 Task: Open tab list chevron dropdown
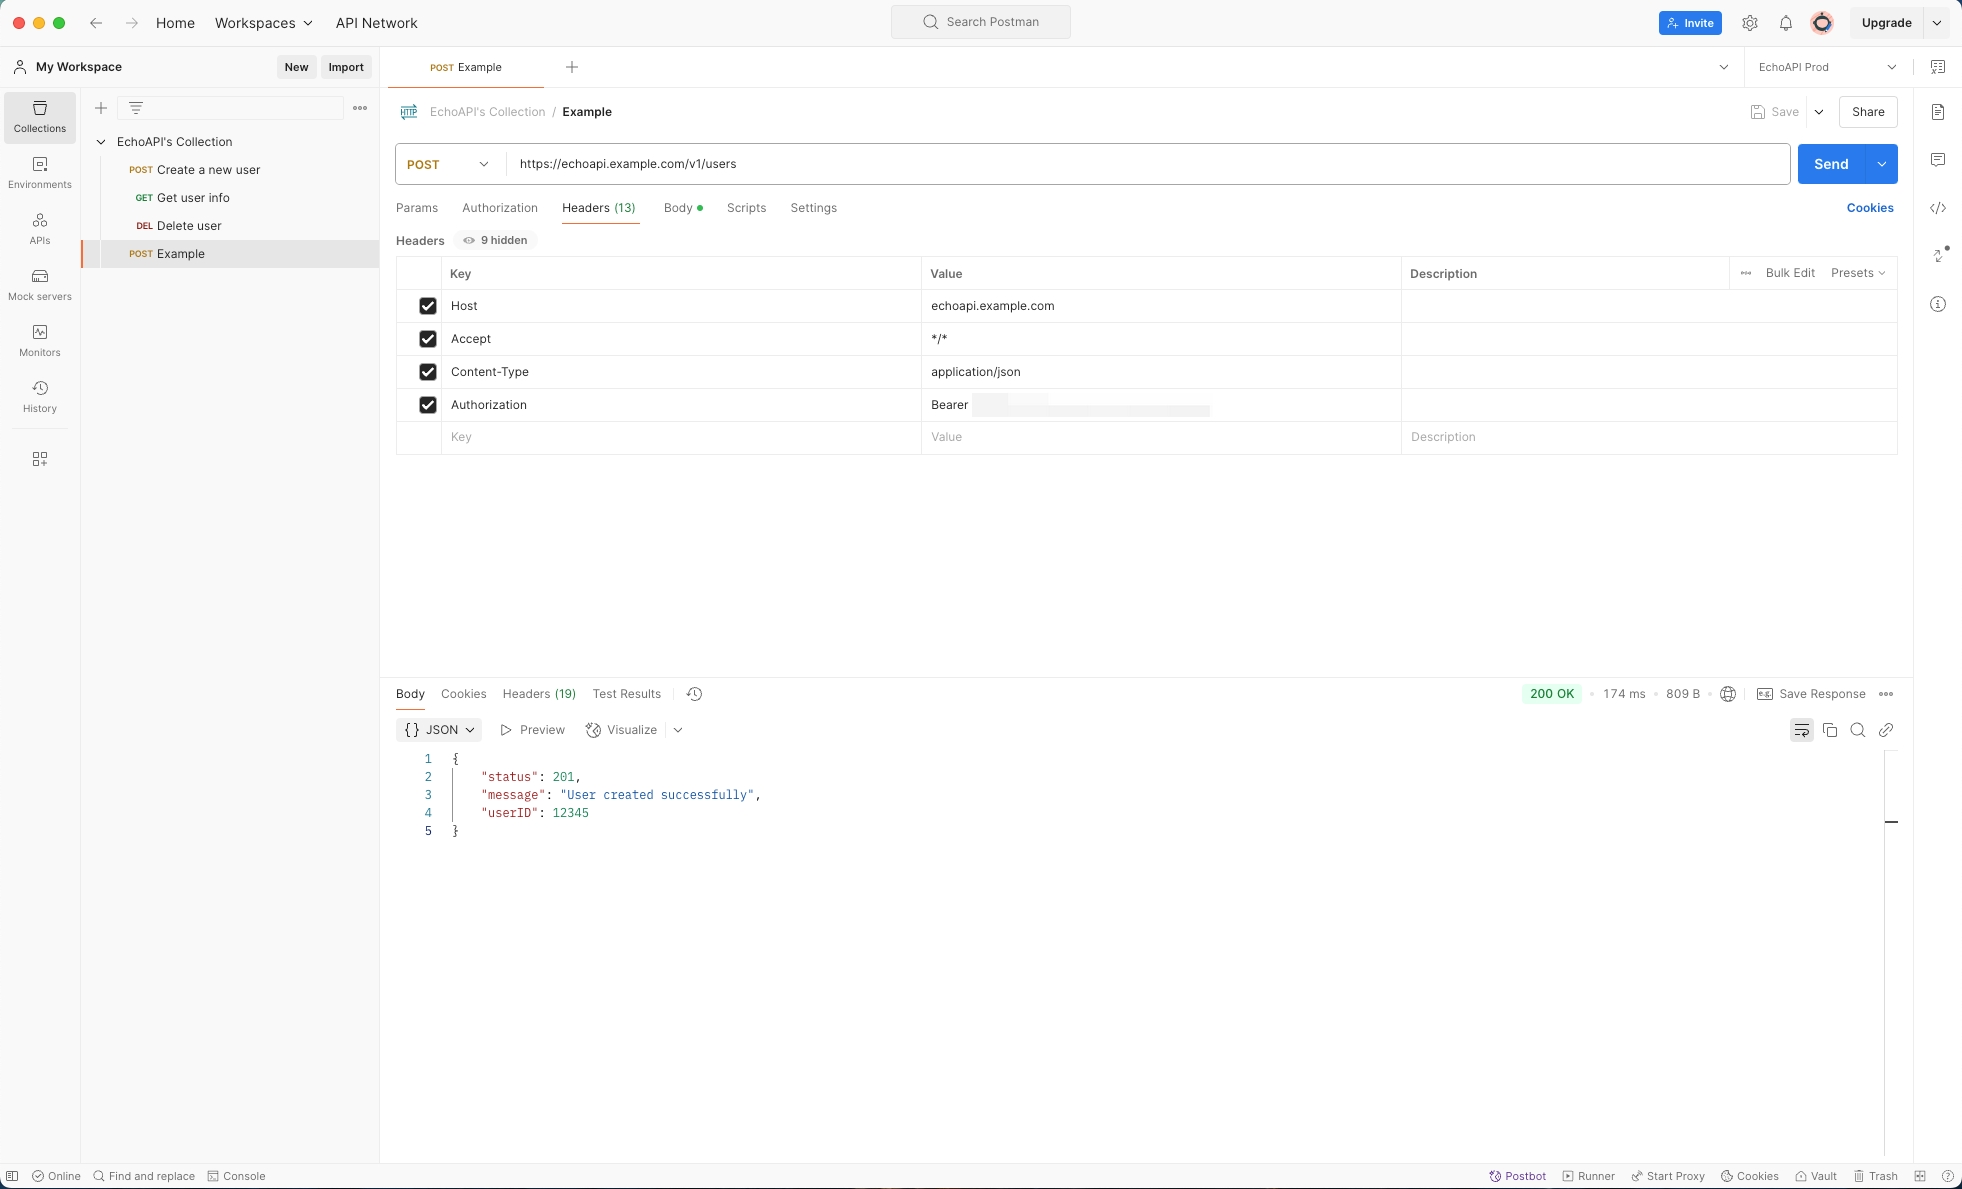pyautogui.click(x=1724, y=67)
